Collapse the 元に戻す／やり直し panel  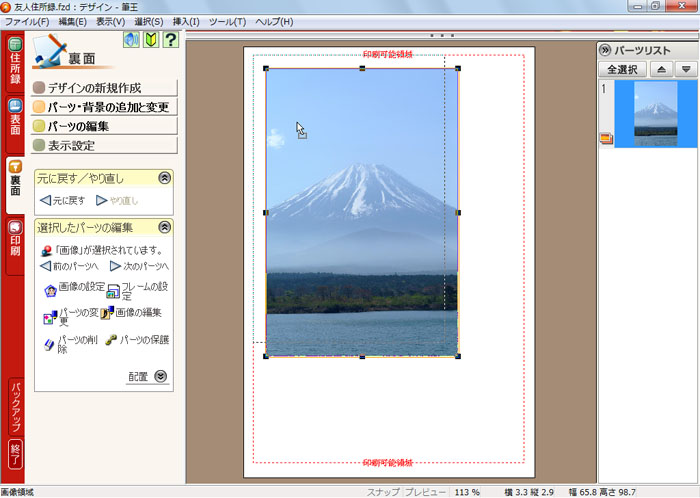tap(164, 178)
